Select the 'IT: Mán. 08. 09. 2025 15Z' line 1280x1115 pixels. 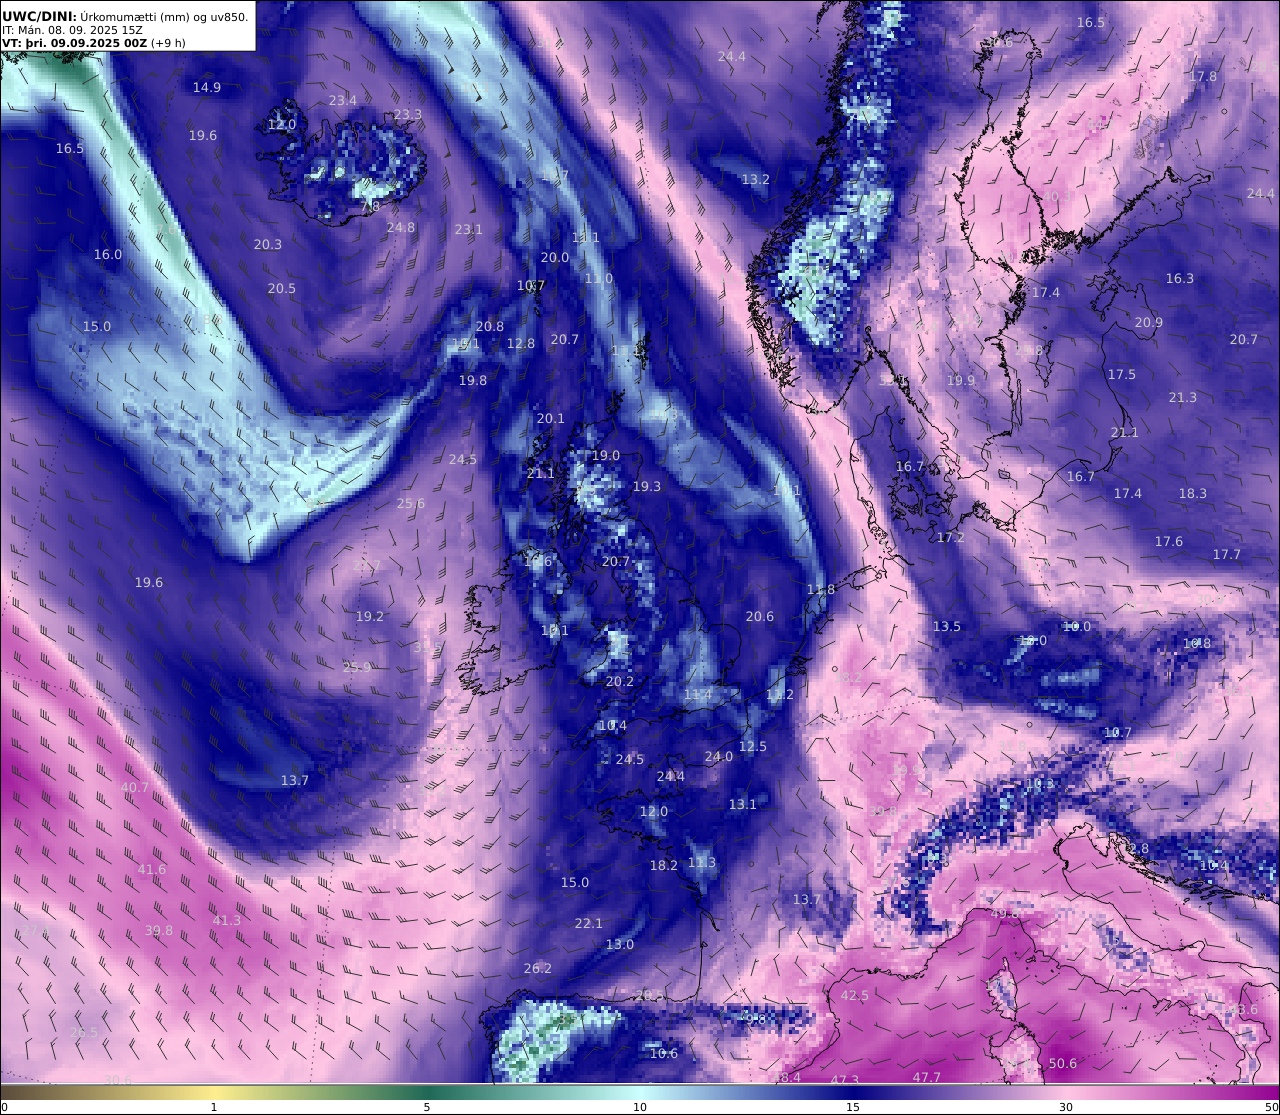coord(72,30)
